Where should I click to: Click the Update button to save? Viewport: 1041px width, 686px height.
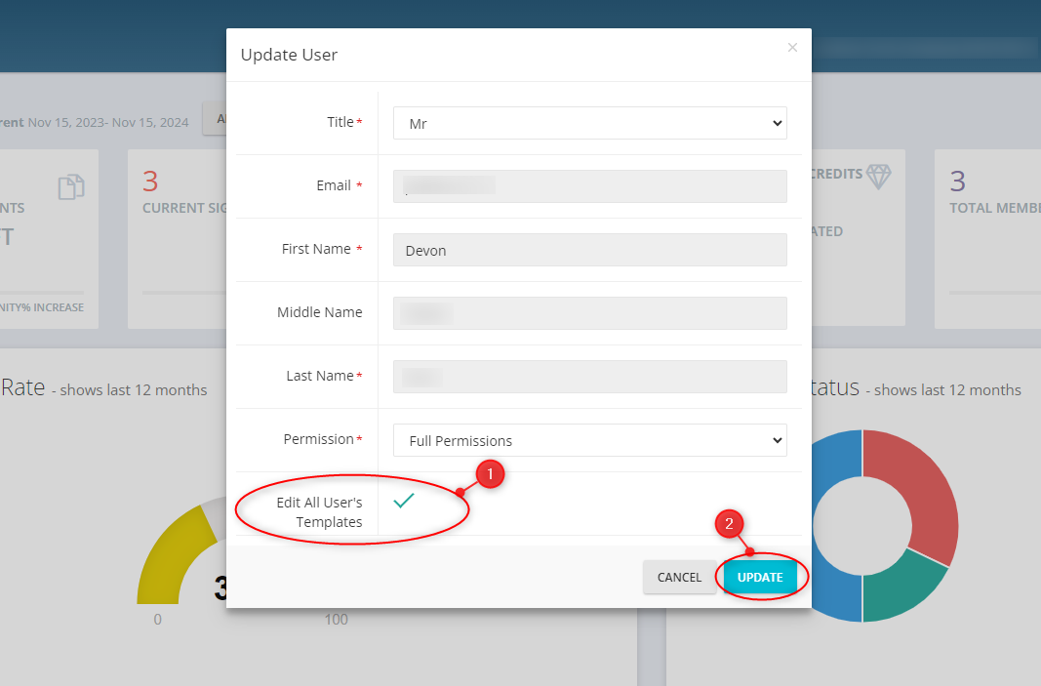pyautogui.click(x=760, y=577)
